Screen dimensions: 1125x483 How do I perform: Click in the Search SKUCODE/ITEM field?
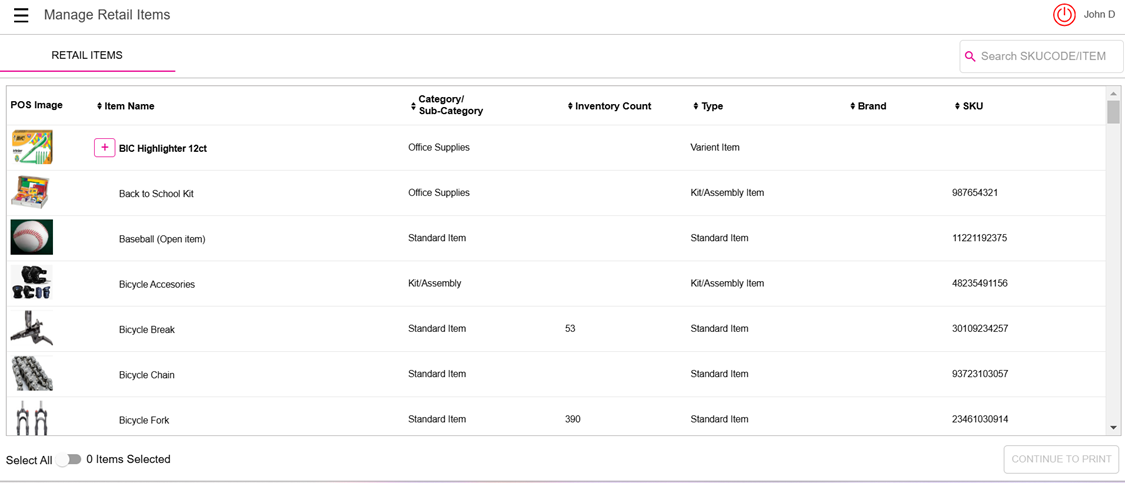[x=1045, y=57]
